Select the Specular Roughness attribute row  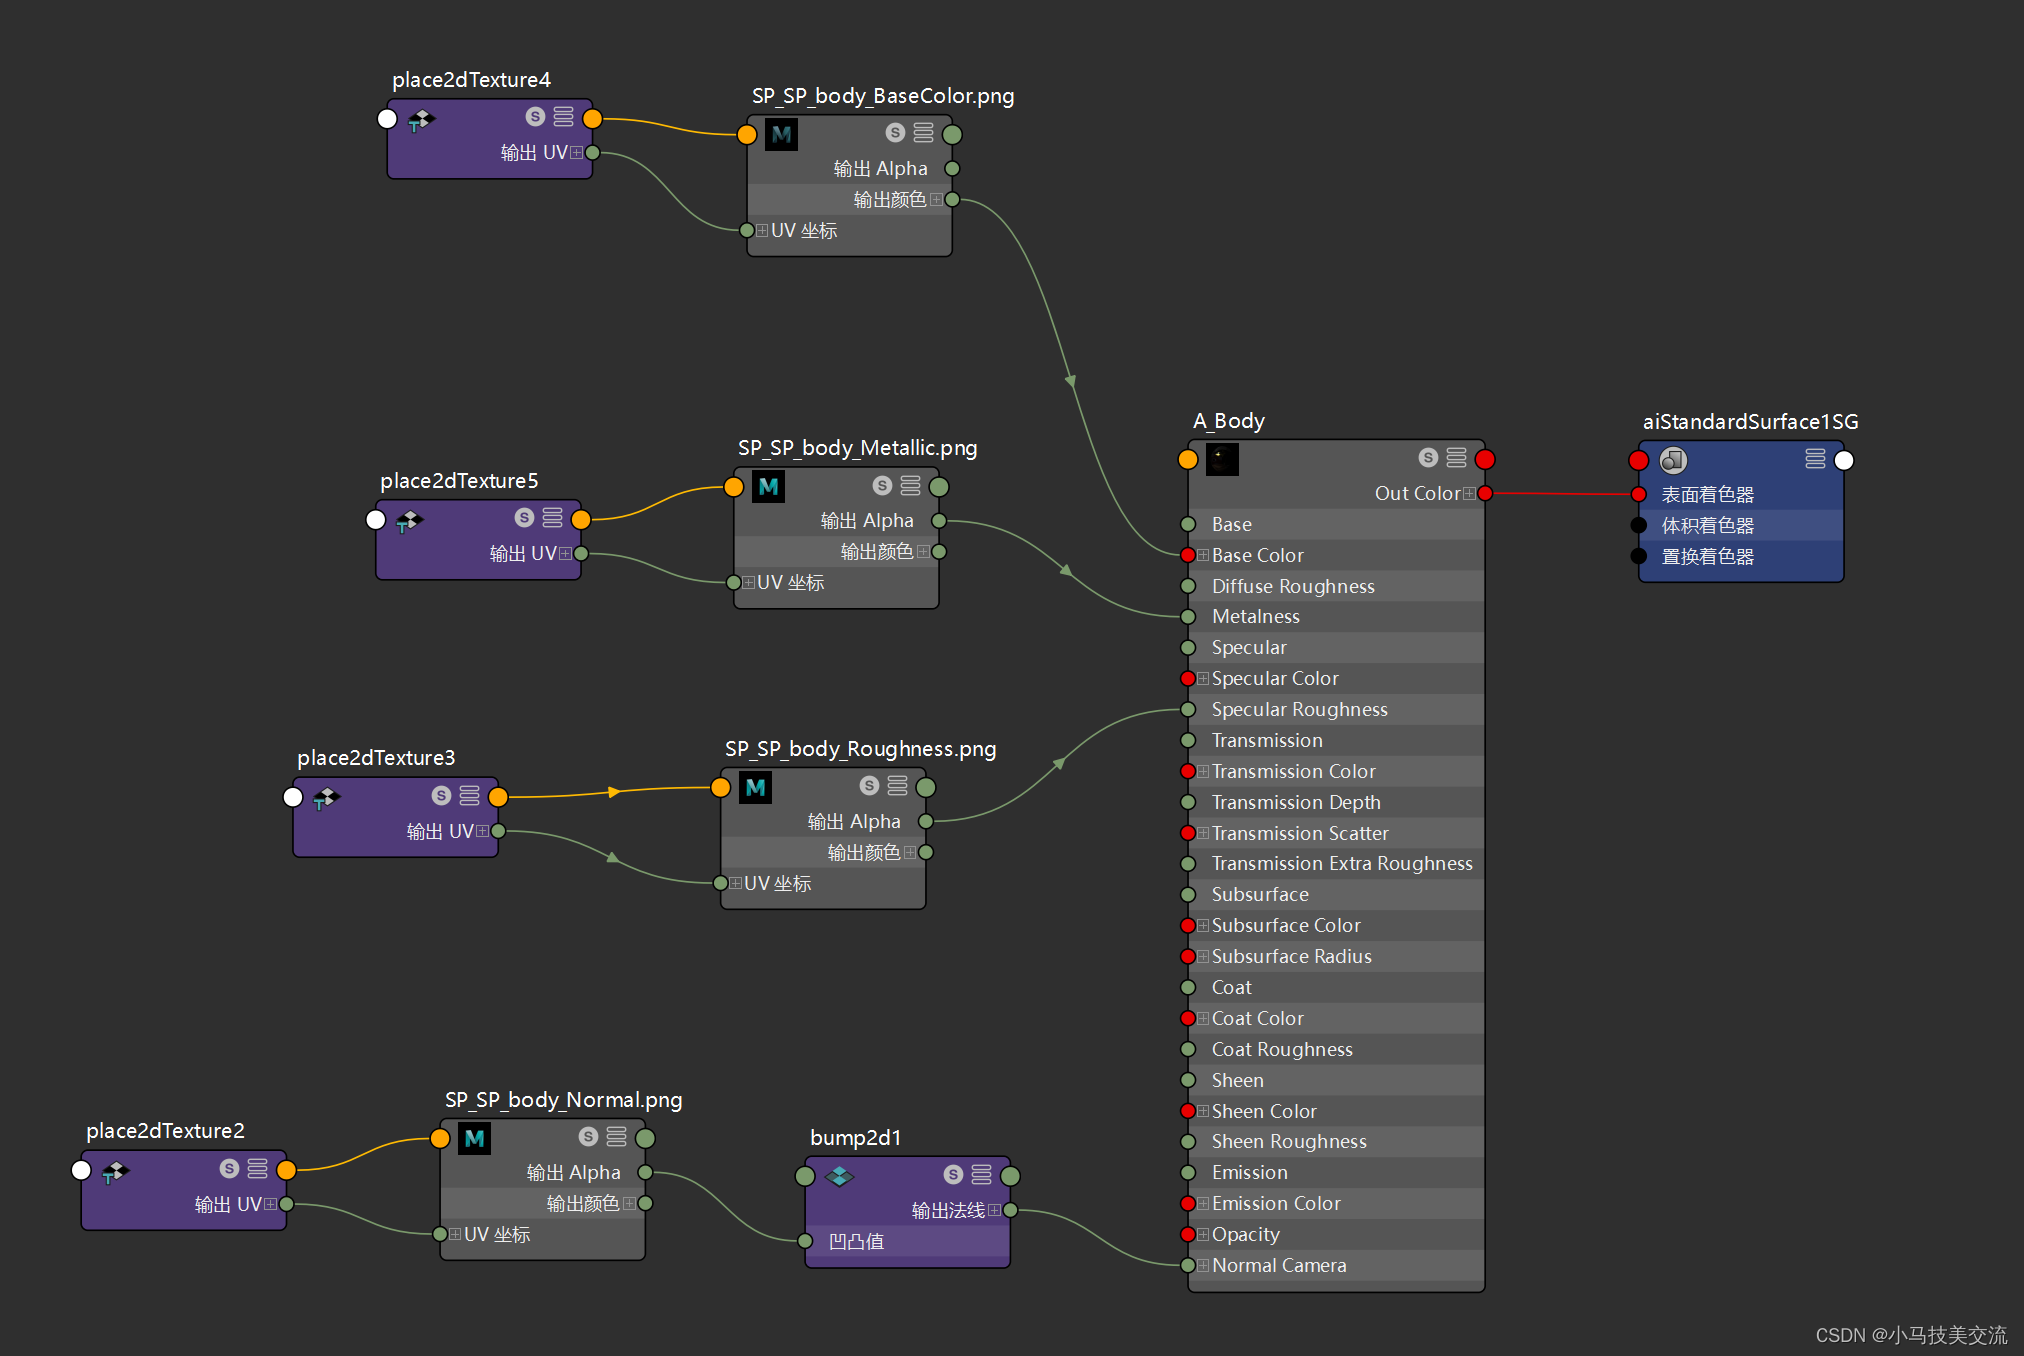[x=1299, y=709]
